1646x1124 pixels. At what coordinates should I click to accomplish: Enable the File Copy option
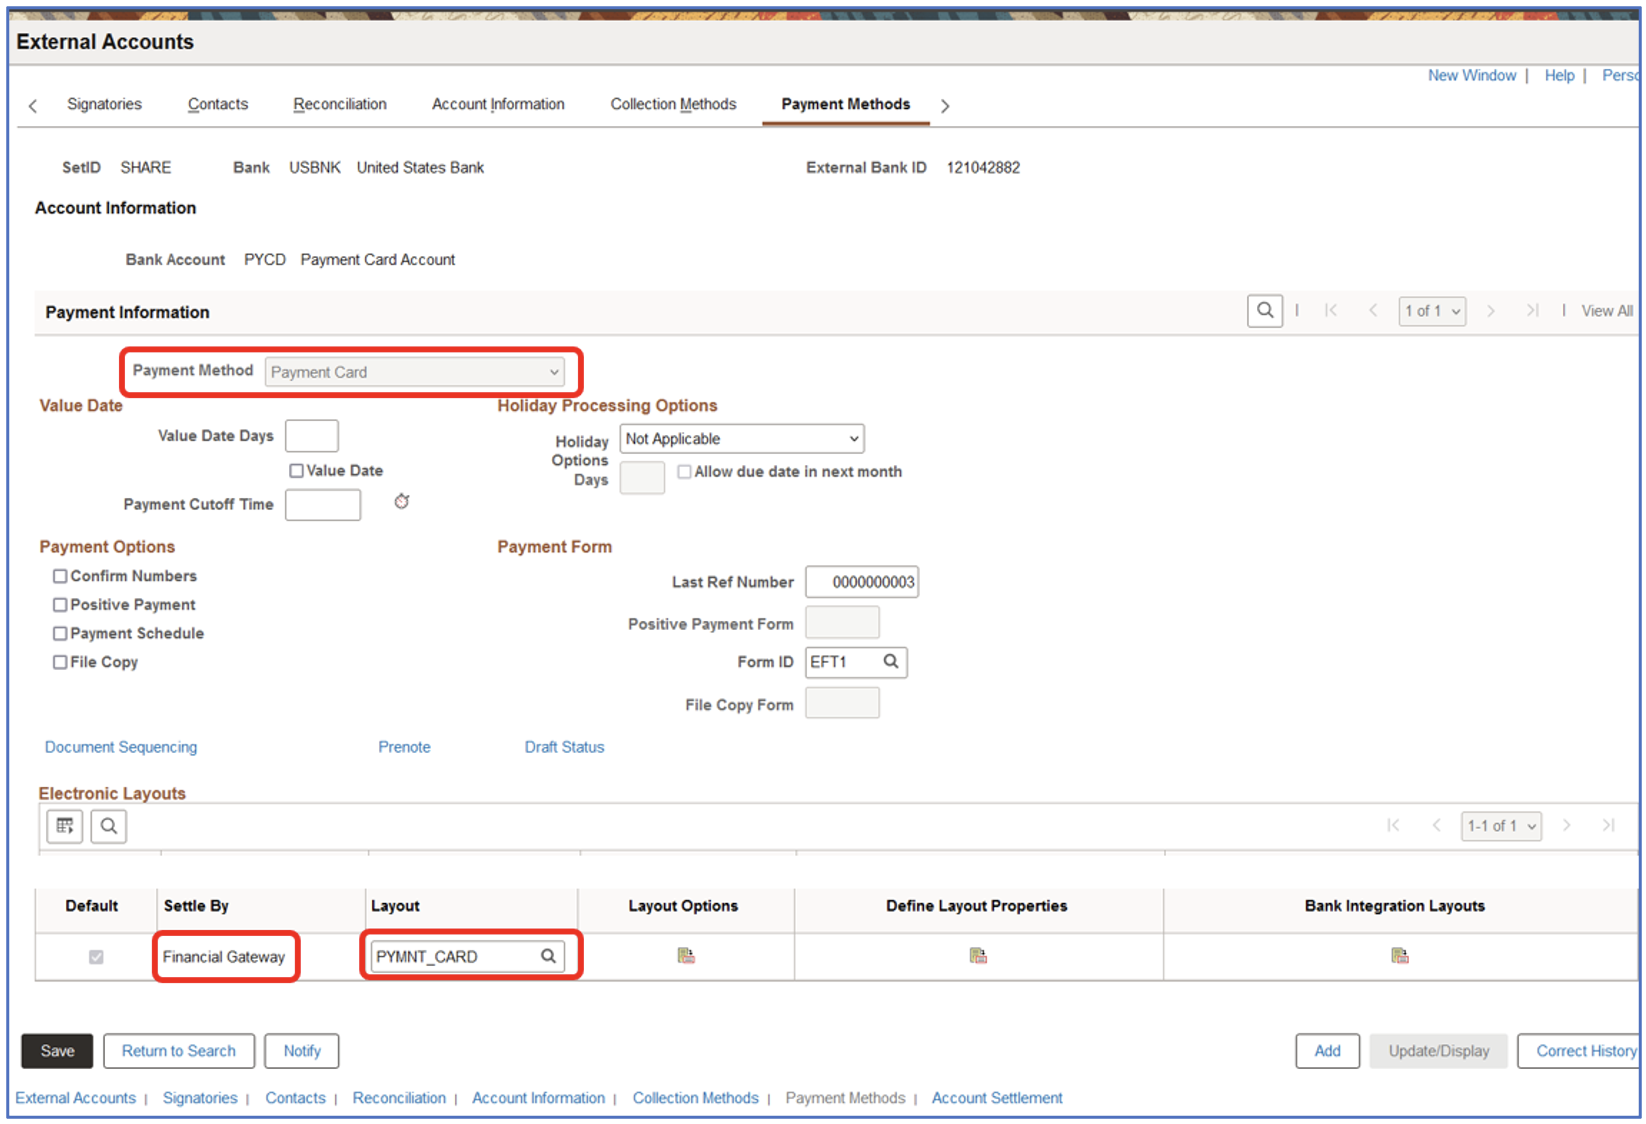(x=60, y=662)
